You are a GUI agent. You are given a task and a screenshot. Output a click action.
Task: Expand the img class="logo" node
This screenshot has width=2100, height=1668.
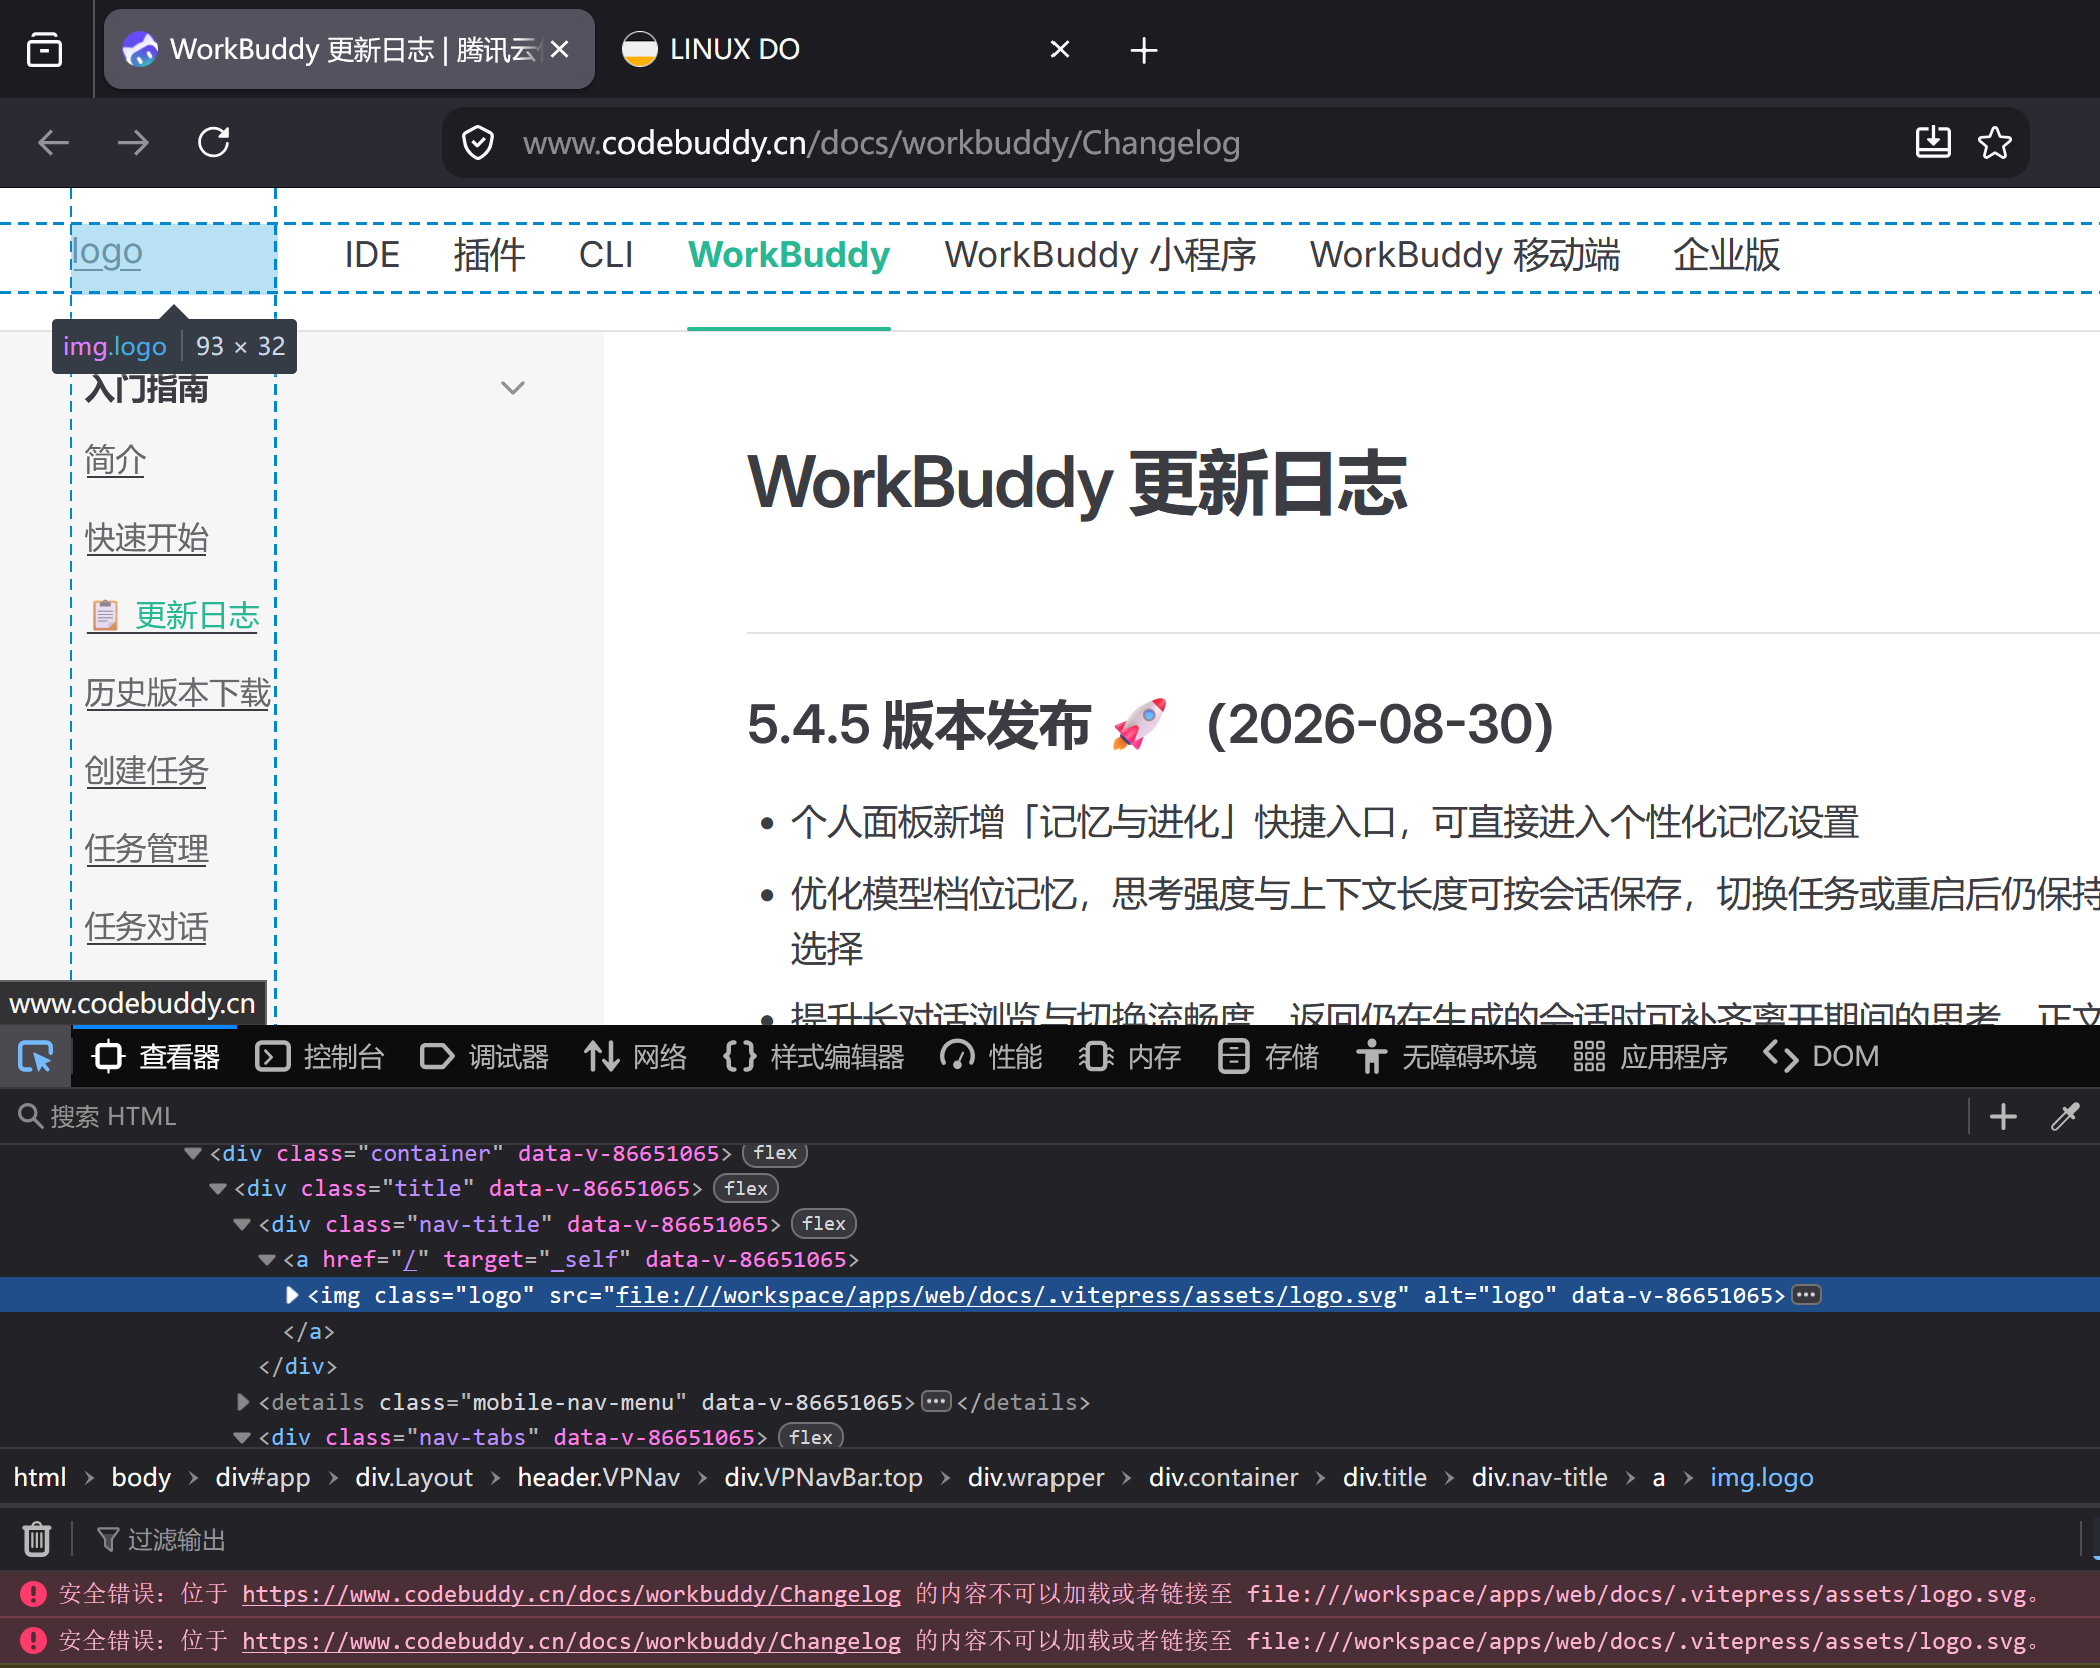pos(292,1295)
